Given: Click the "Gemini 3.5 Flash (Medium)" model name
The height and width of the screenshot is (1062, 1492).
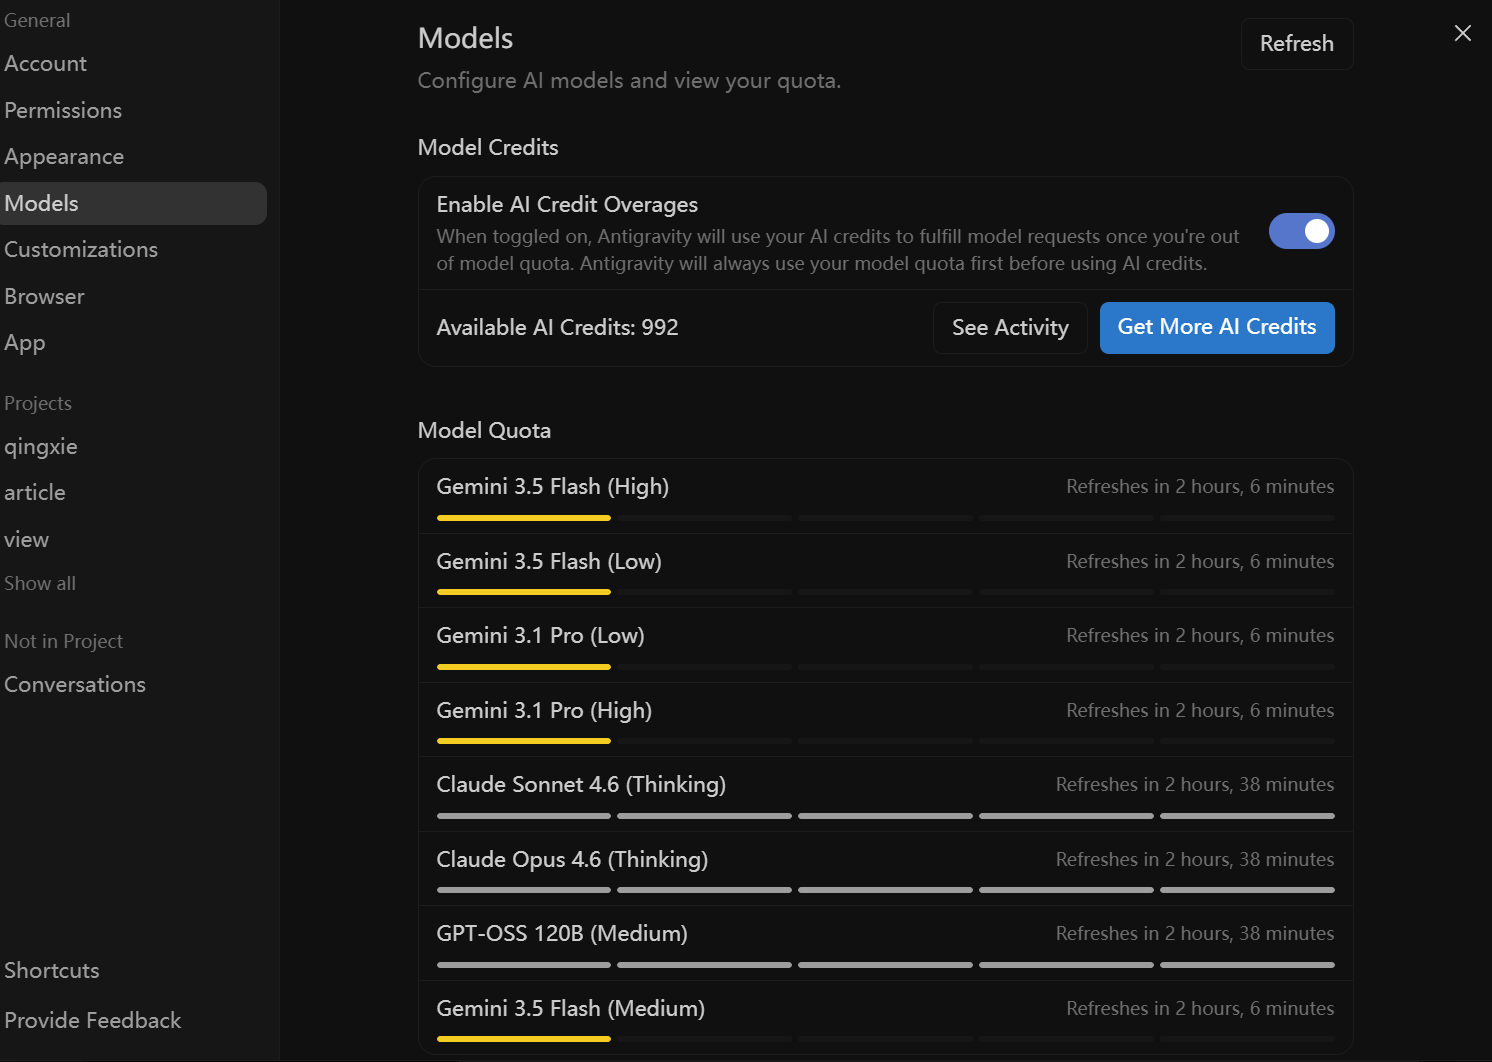Looking at the screenshot, I should pos(571,1009).
